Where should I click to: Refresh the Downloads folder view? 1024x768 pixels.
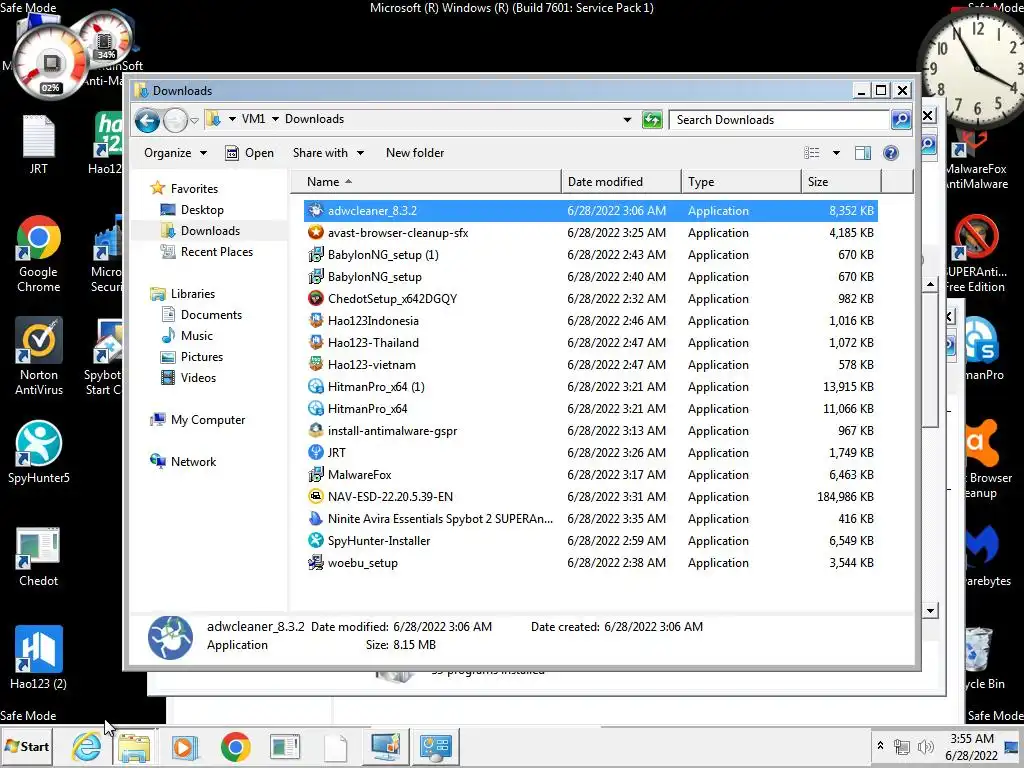click(652, 120)
